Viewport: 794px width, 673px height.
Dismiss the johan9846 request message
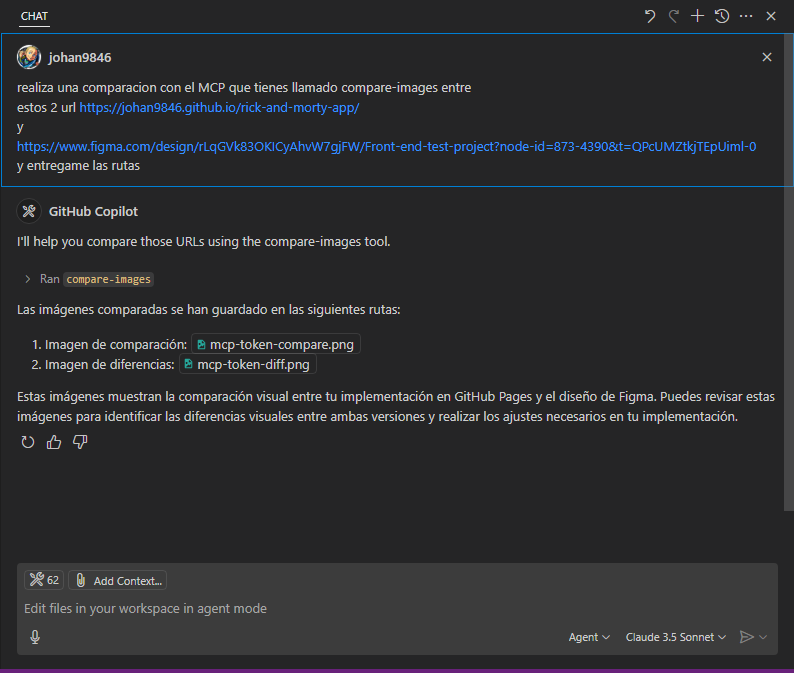(767, 57)
